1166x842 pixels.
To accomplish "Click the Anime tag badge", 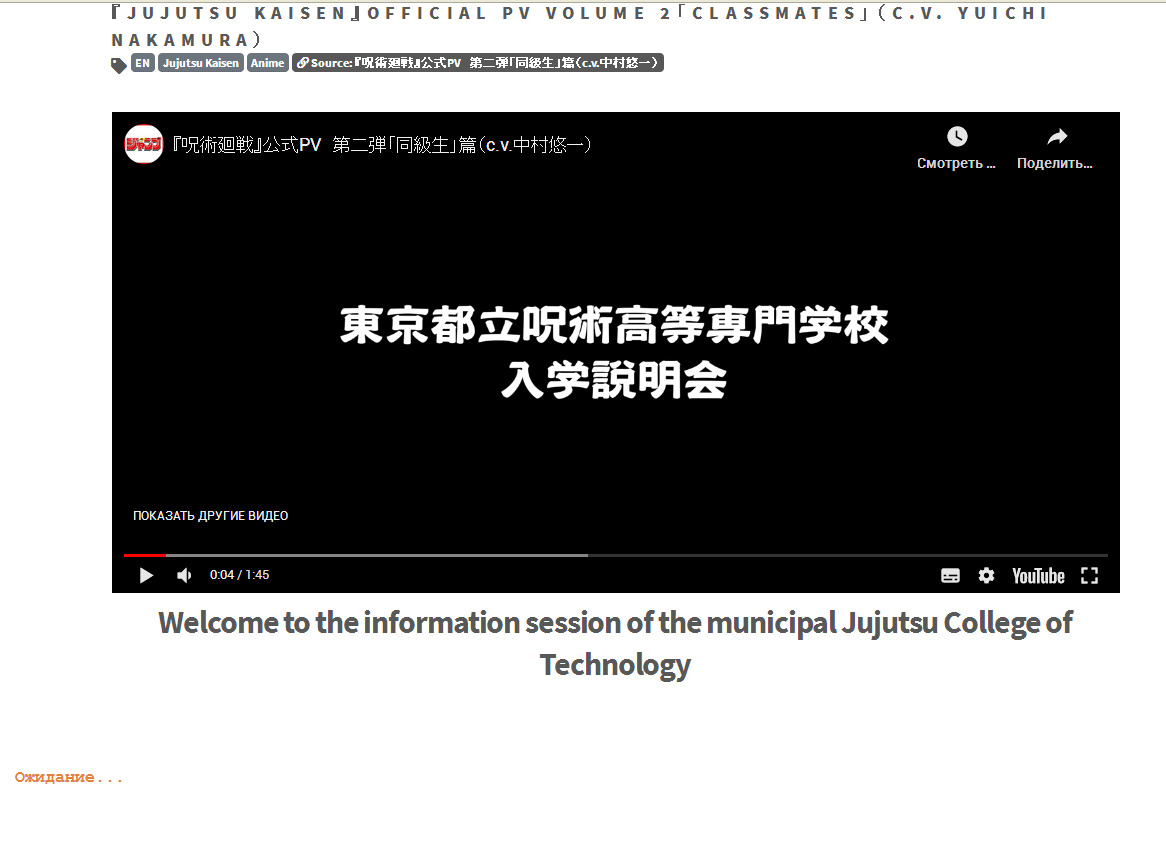I will tap(267, 63).
